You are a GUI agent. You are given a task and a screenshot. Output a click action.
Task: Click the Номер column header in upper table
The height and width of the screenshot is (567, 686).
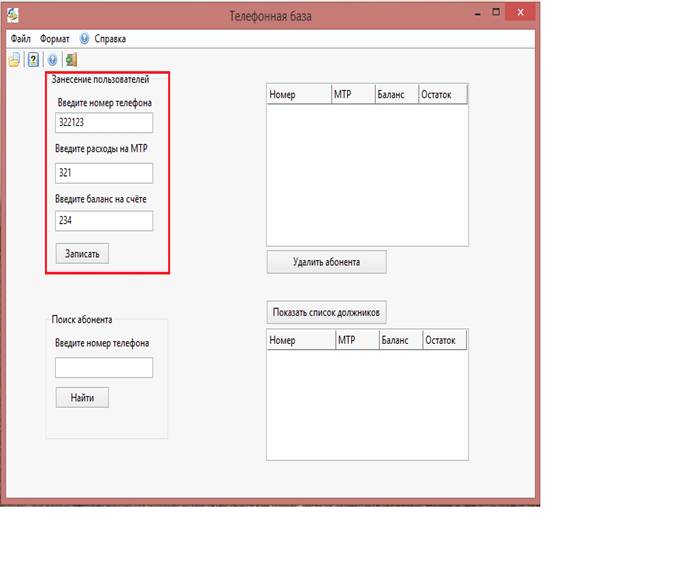click(297, 95)
